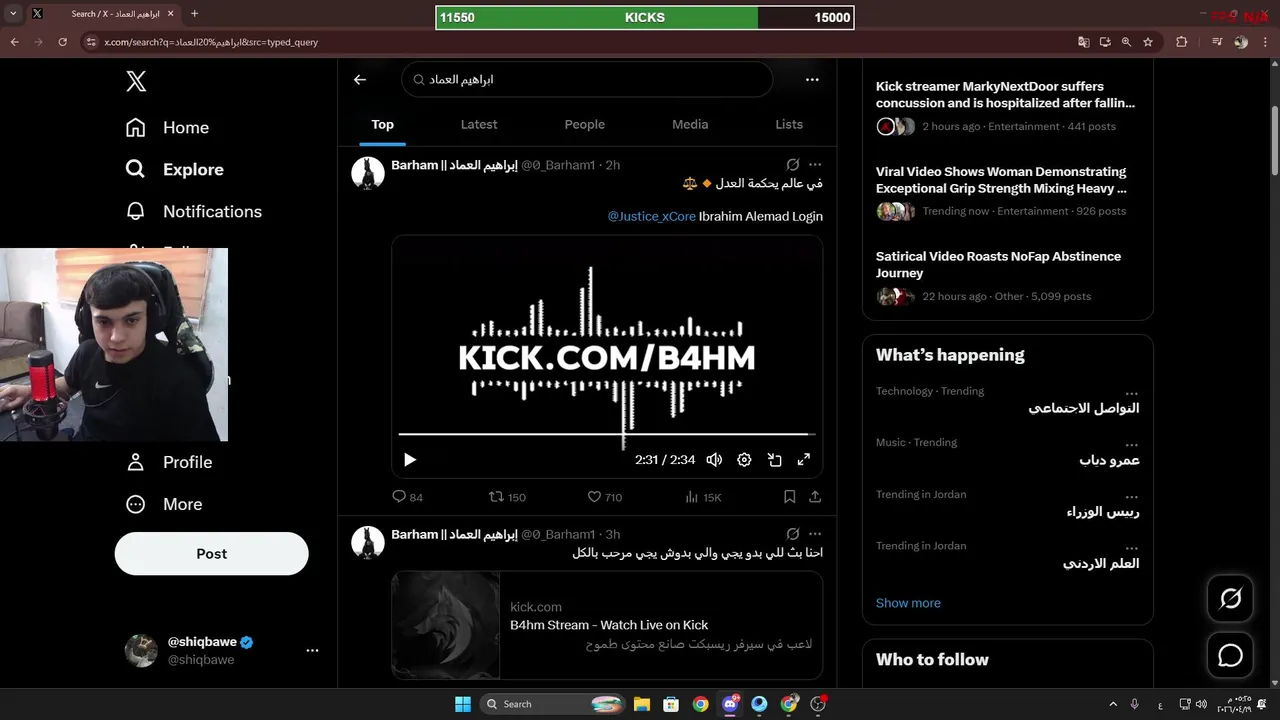Switch to the Latest tab
1280x720 pixels.
pos(479,125)
